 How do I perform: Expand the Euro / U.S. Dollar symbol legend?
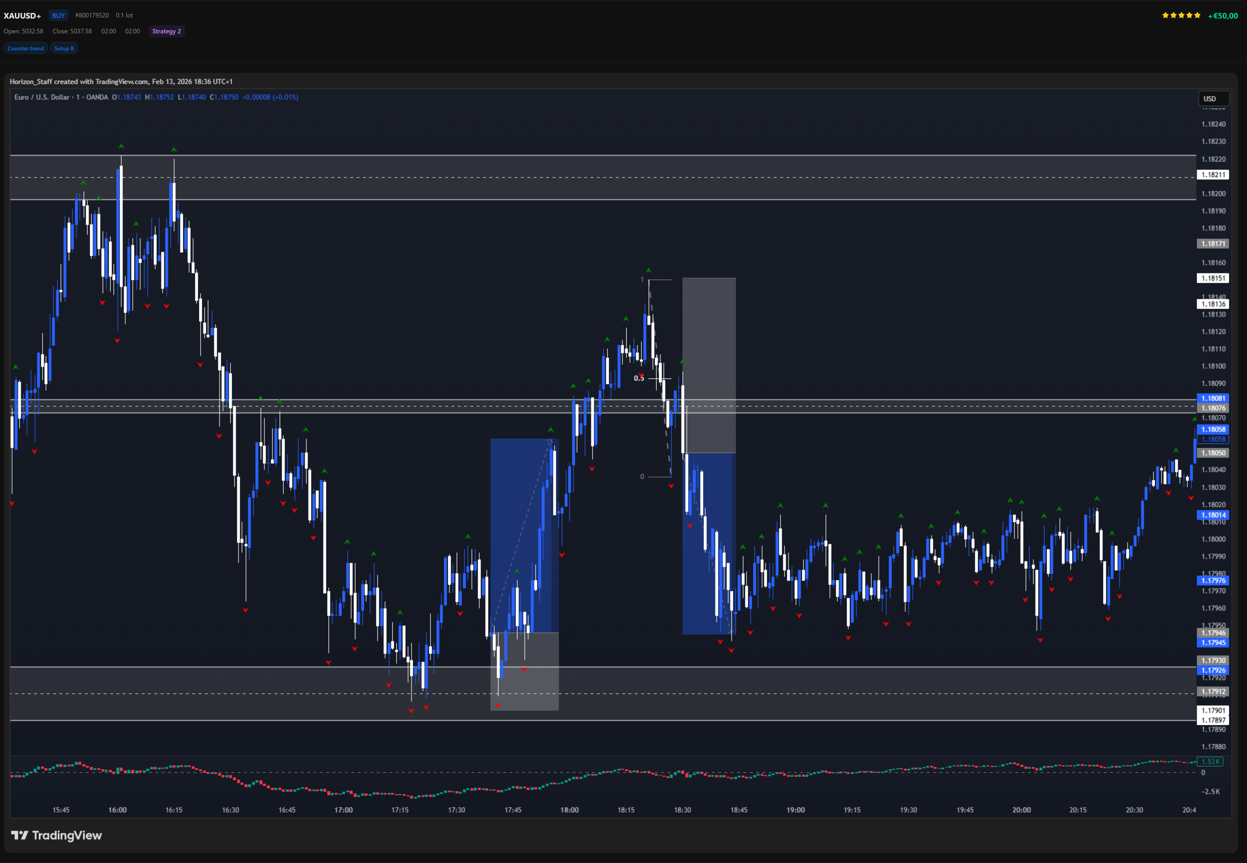click(60, 97)
